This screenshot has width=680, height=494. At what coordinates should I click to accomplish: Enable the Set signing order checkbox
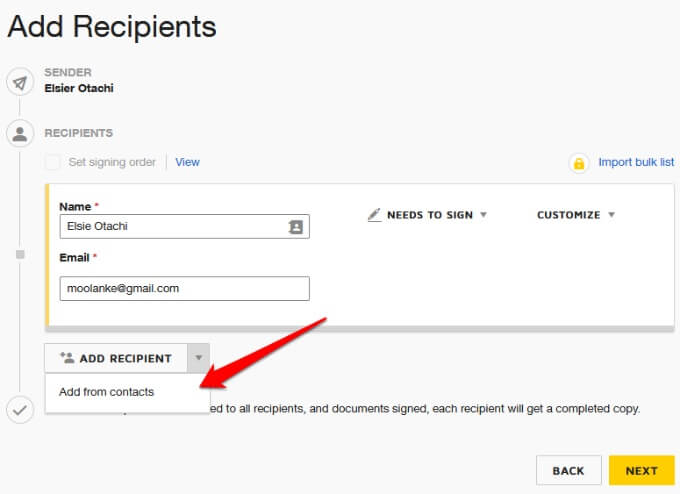(x=53, y=162)
